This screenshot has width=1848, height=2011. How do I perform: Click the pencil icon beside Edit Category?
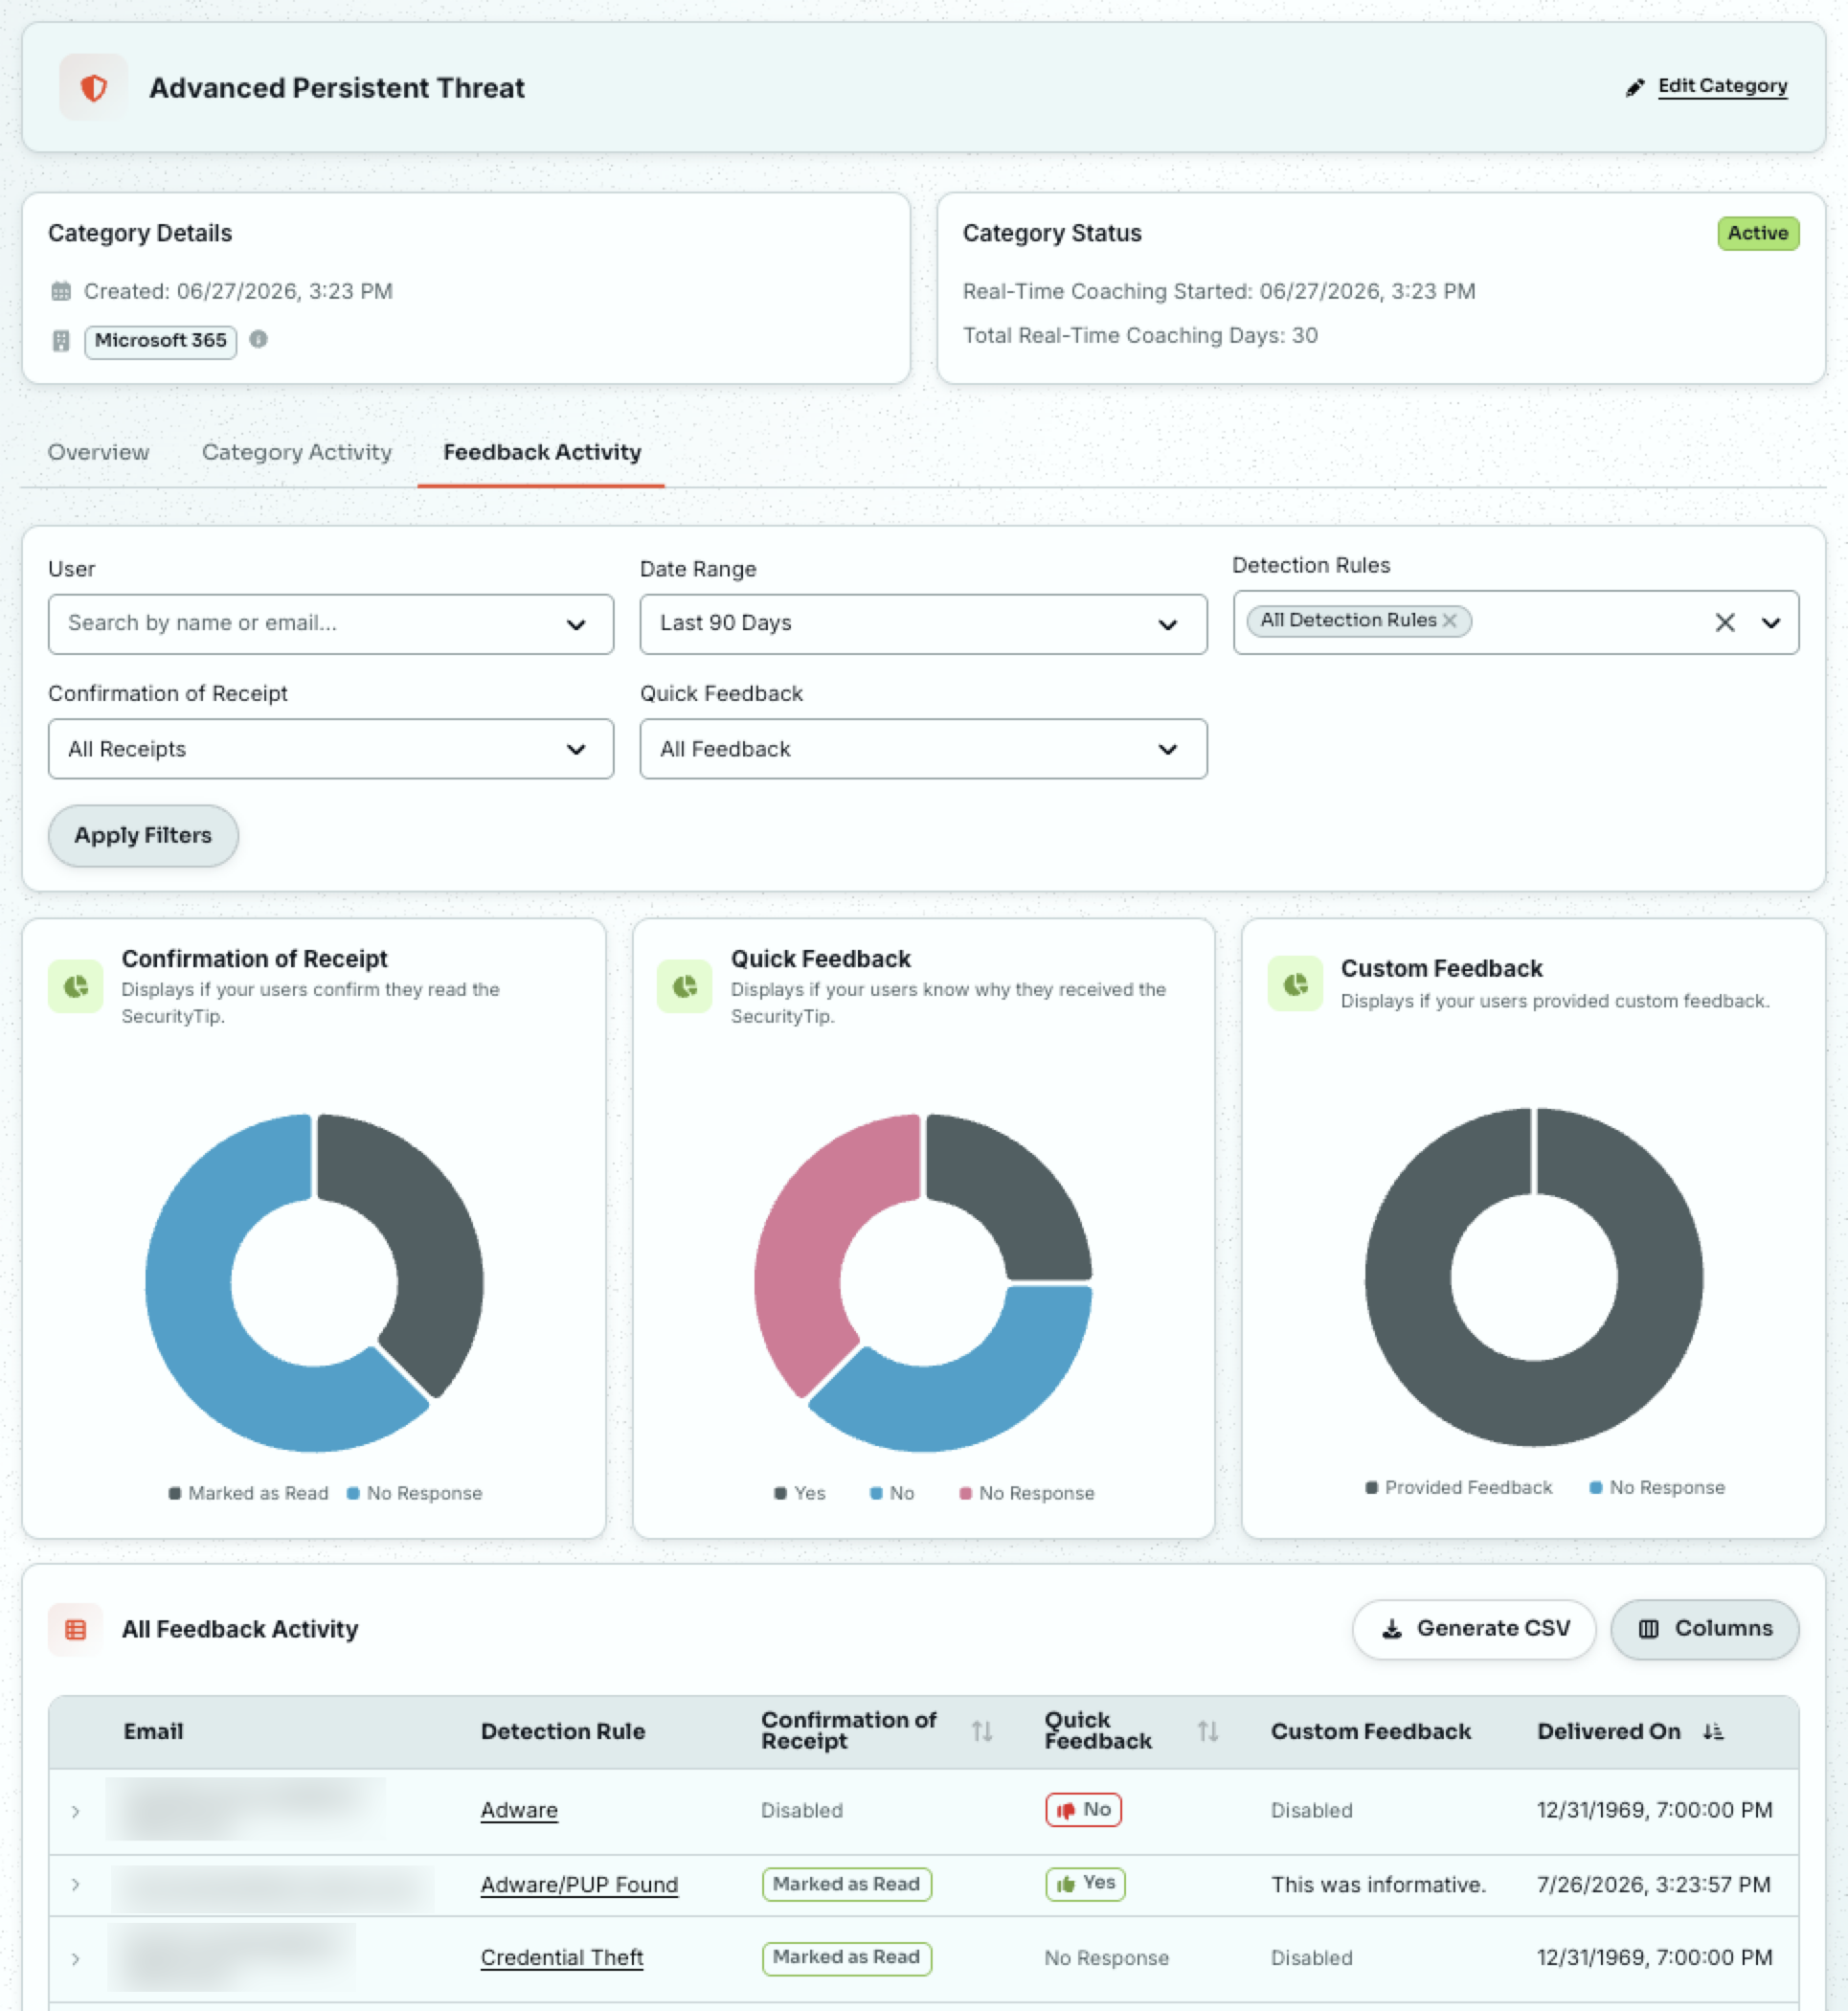[x=1635, y=87]
